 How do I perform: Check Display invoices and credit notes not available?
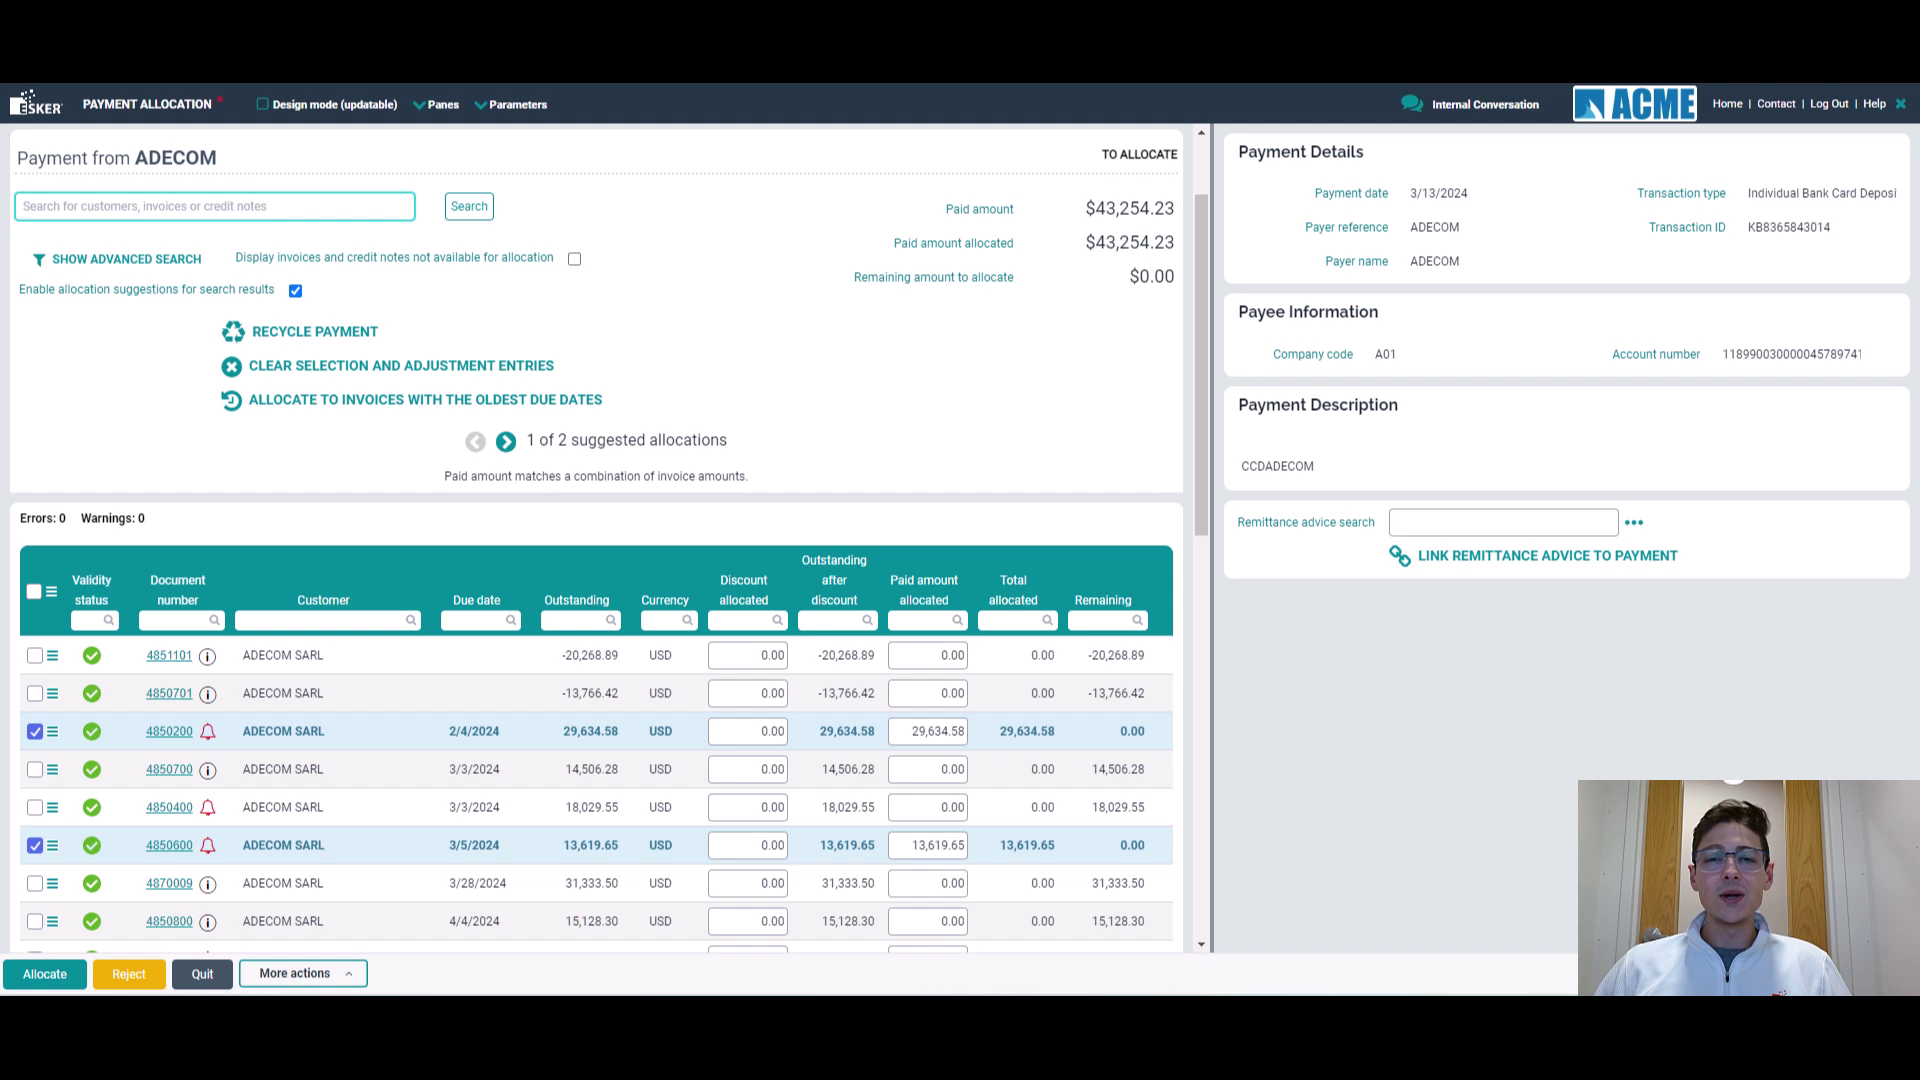574,258
